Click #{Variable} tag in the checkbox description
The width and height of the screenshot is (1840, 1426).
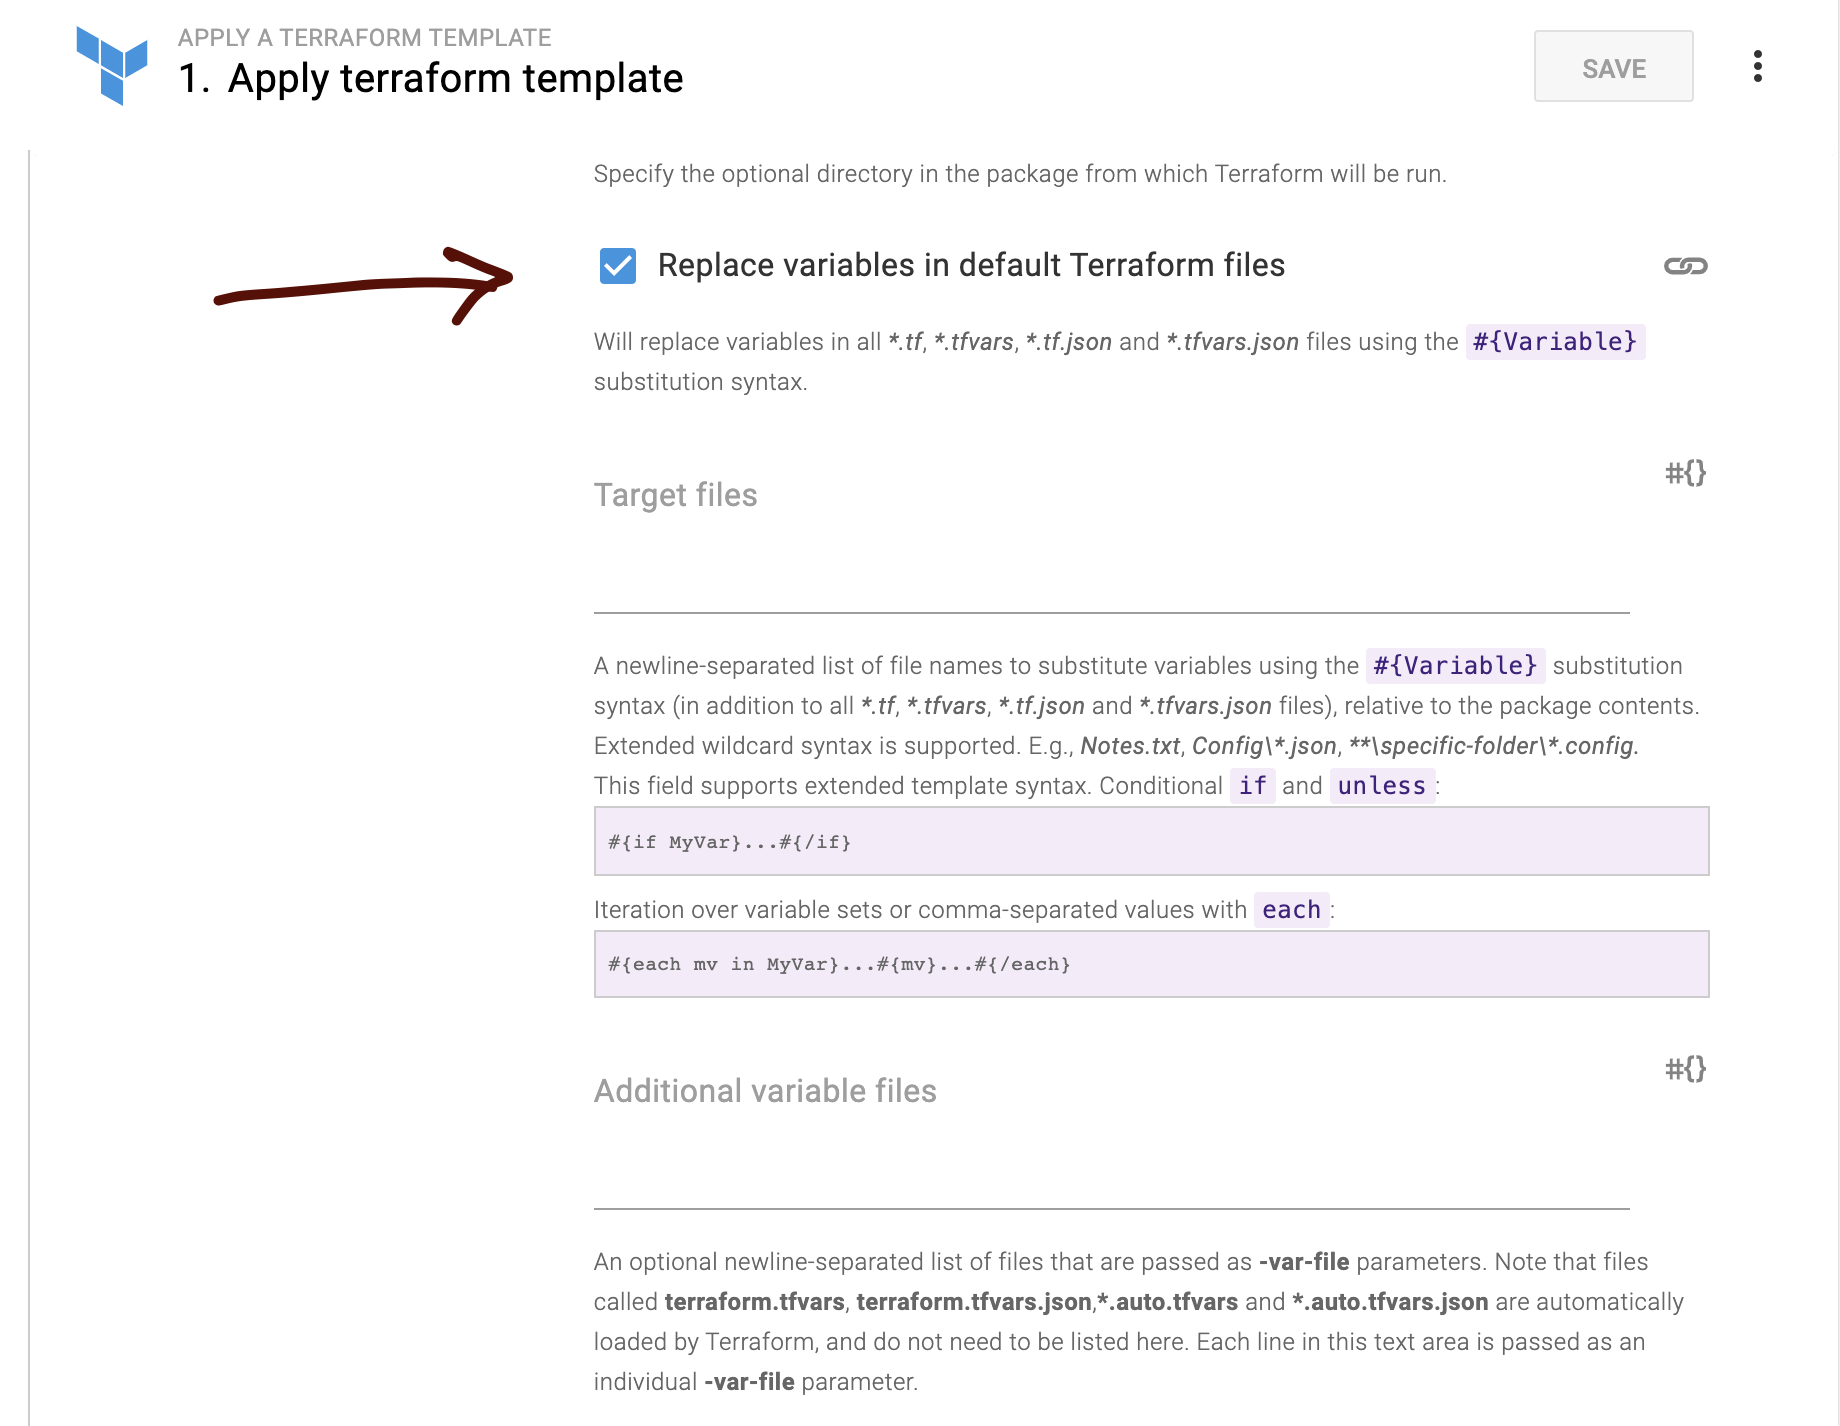pos(1554,342)
